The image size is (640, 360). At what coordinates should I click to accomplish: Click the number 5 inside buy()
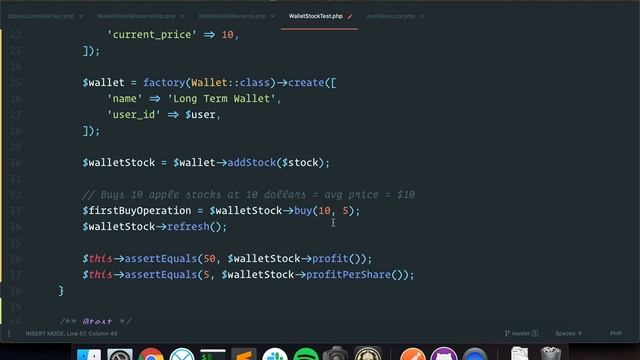346,211
